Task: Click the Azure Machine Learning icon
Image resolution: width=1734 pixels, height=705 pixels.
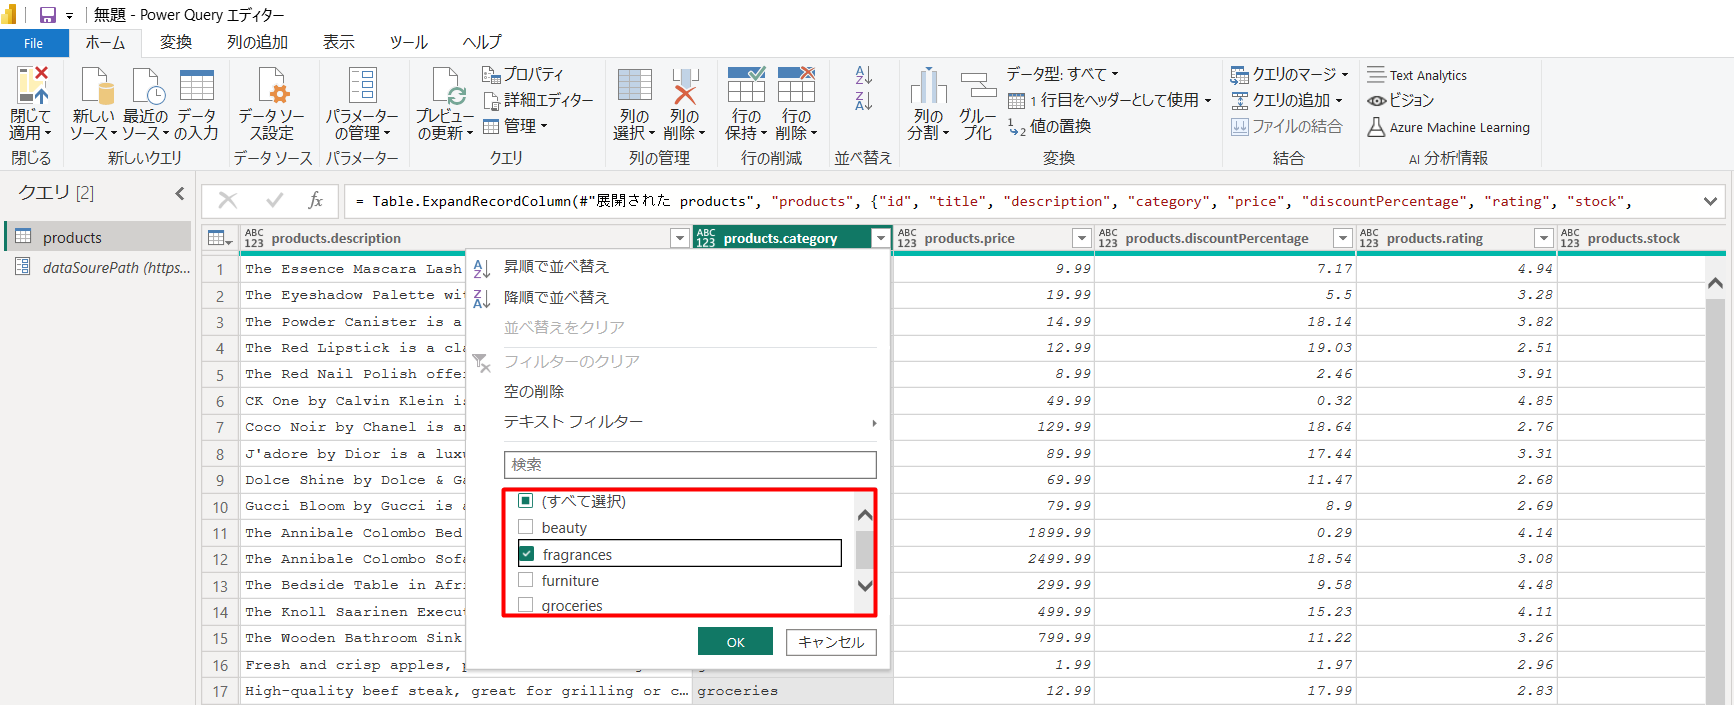Action: tap(1377, 127)
